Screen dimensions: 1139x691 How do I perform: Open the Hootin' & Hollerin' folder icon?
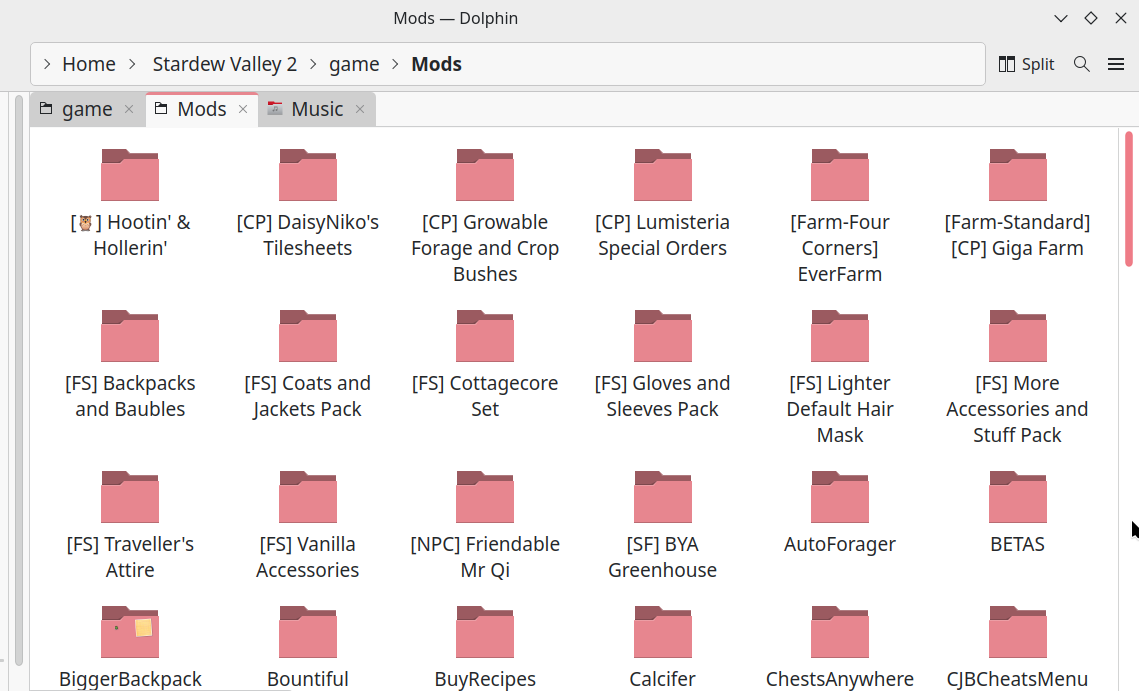(130, 175)
